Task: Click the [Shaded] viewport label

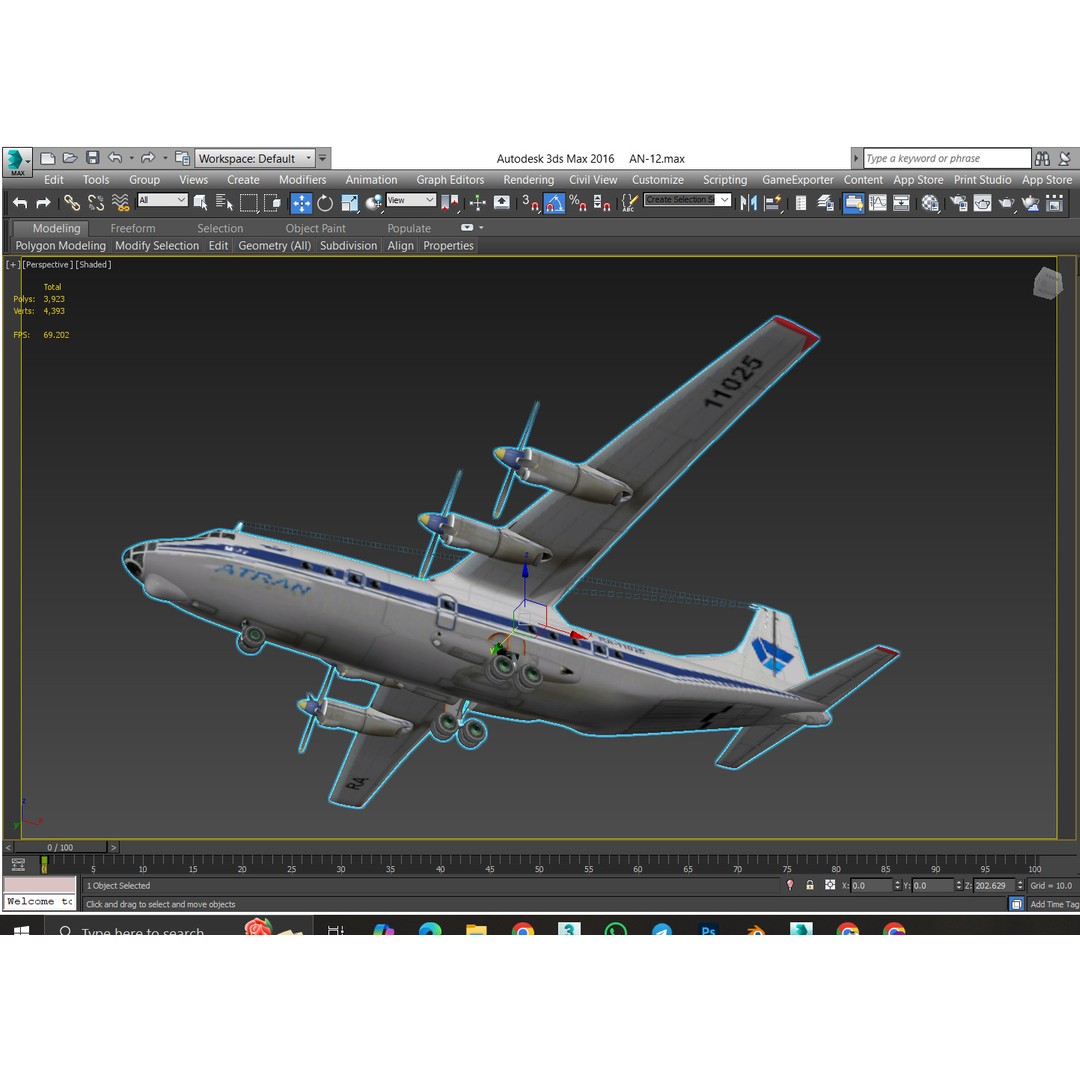Action: click(93, 264)
